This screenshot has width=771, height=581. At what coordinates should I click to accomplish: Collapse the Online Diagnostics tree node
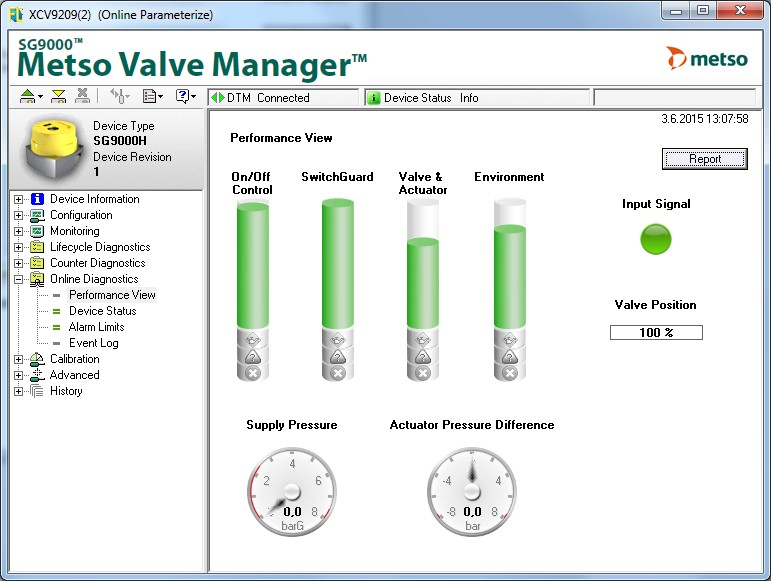point(18,279)
